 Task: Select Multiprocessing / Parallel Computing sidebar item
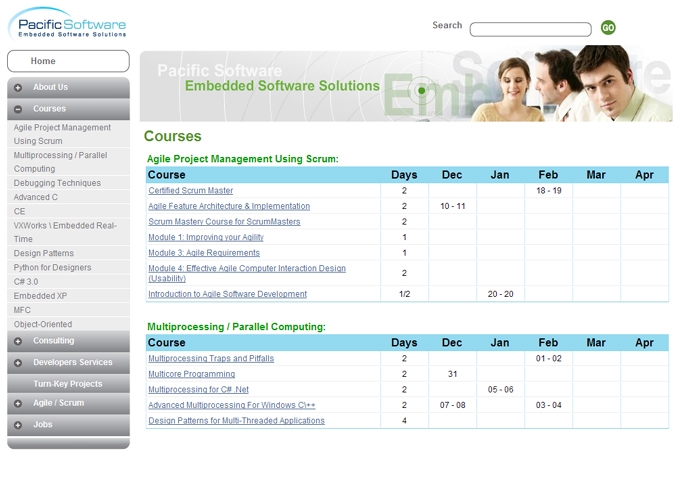[x=68, y=162]
